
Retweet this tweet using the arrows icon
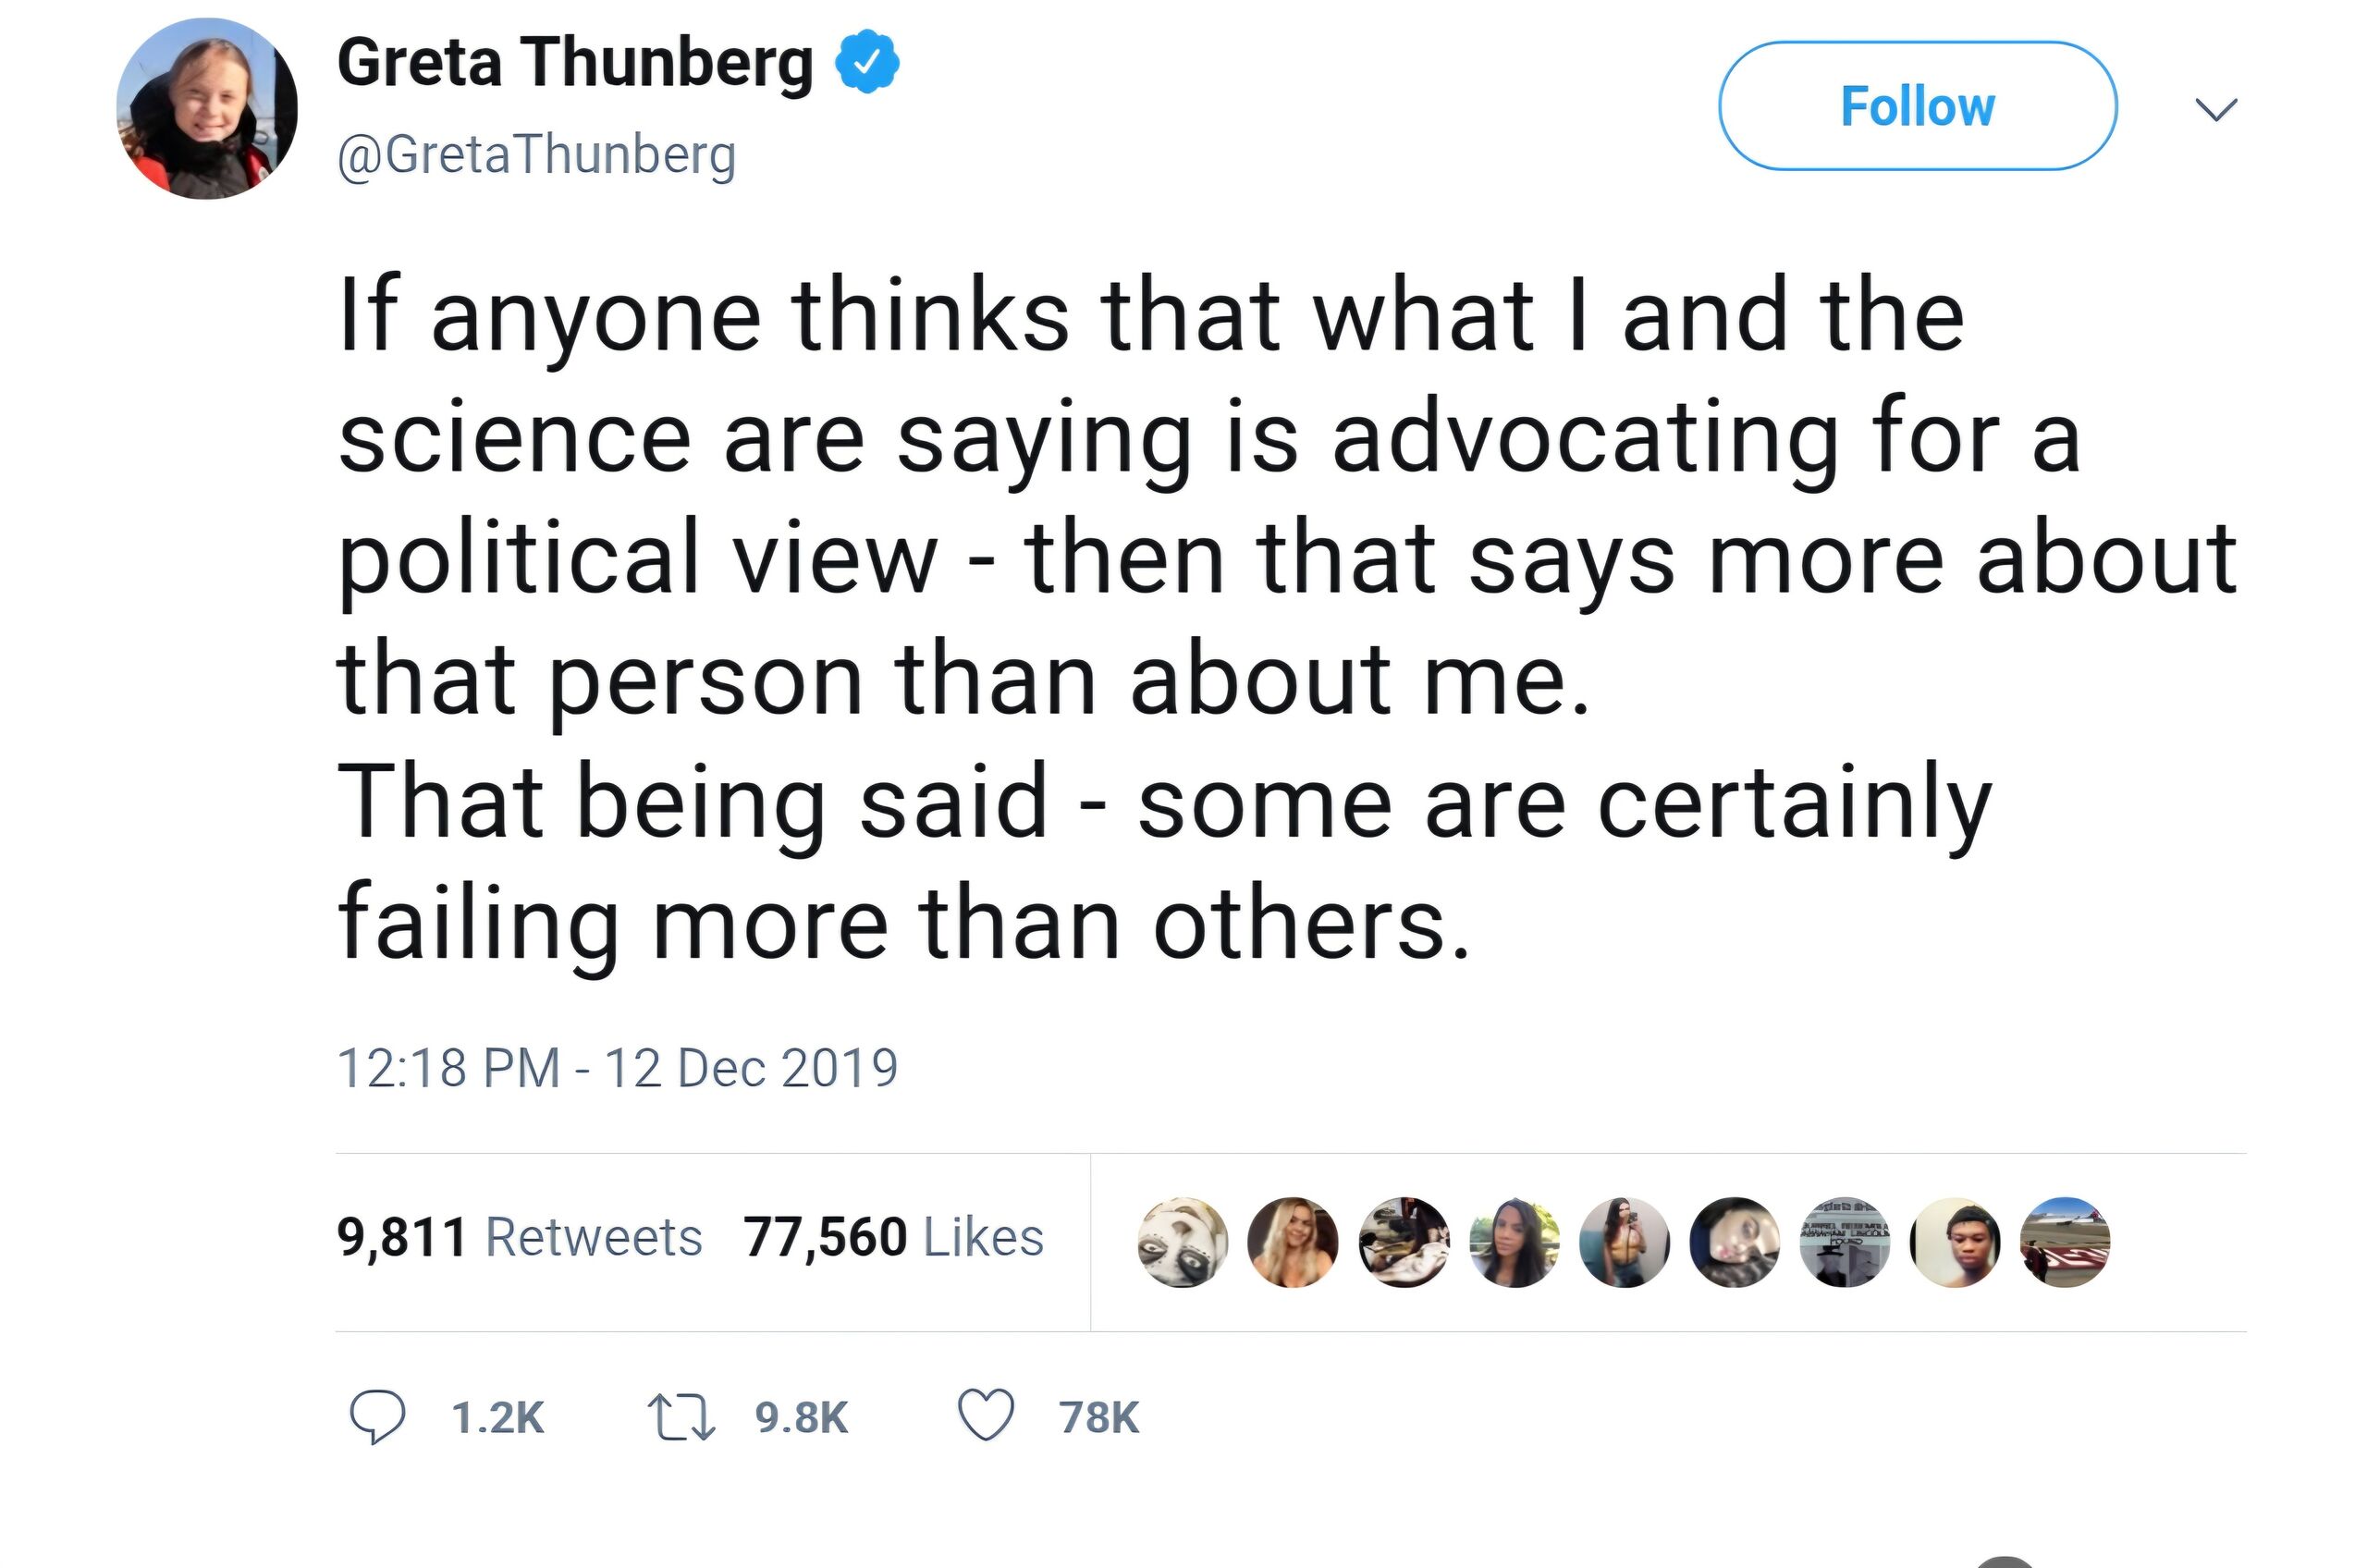[x=681, y=1417]
